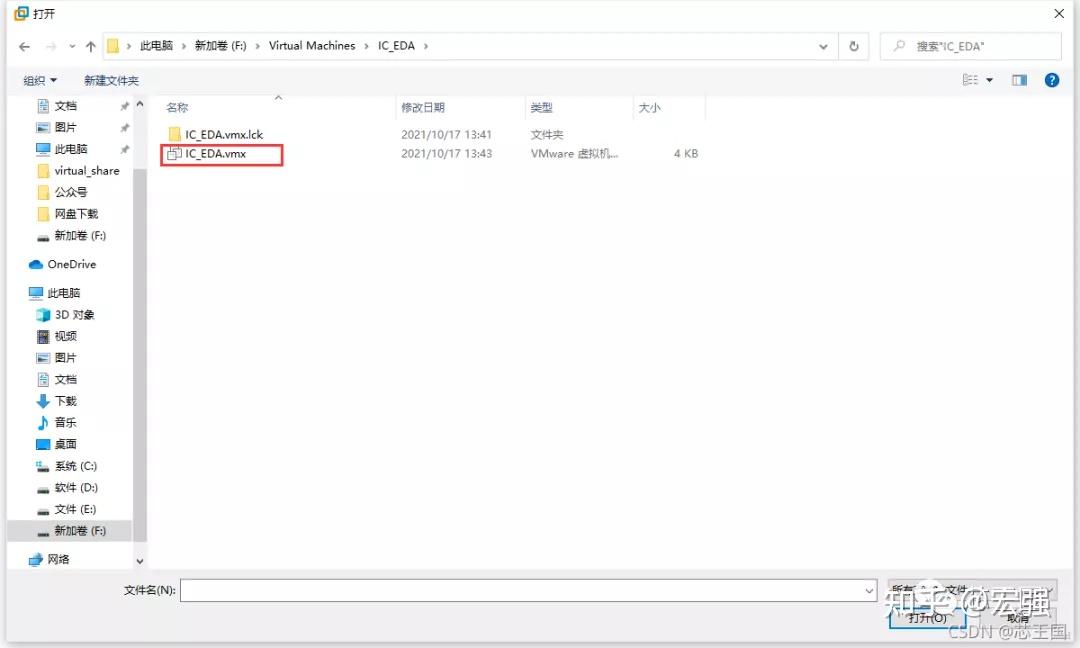Go up one folder level
1080x648 pixels.
tap(90, 47)
